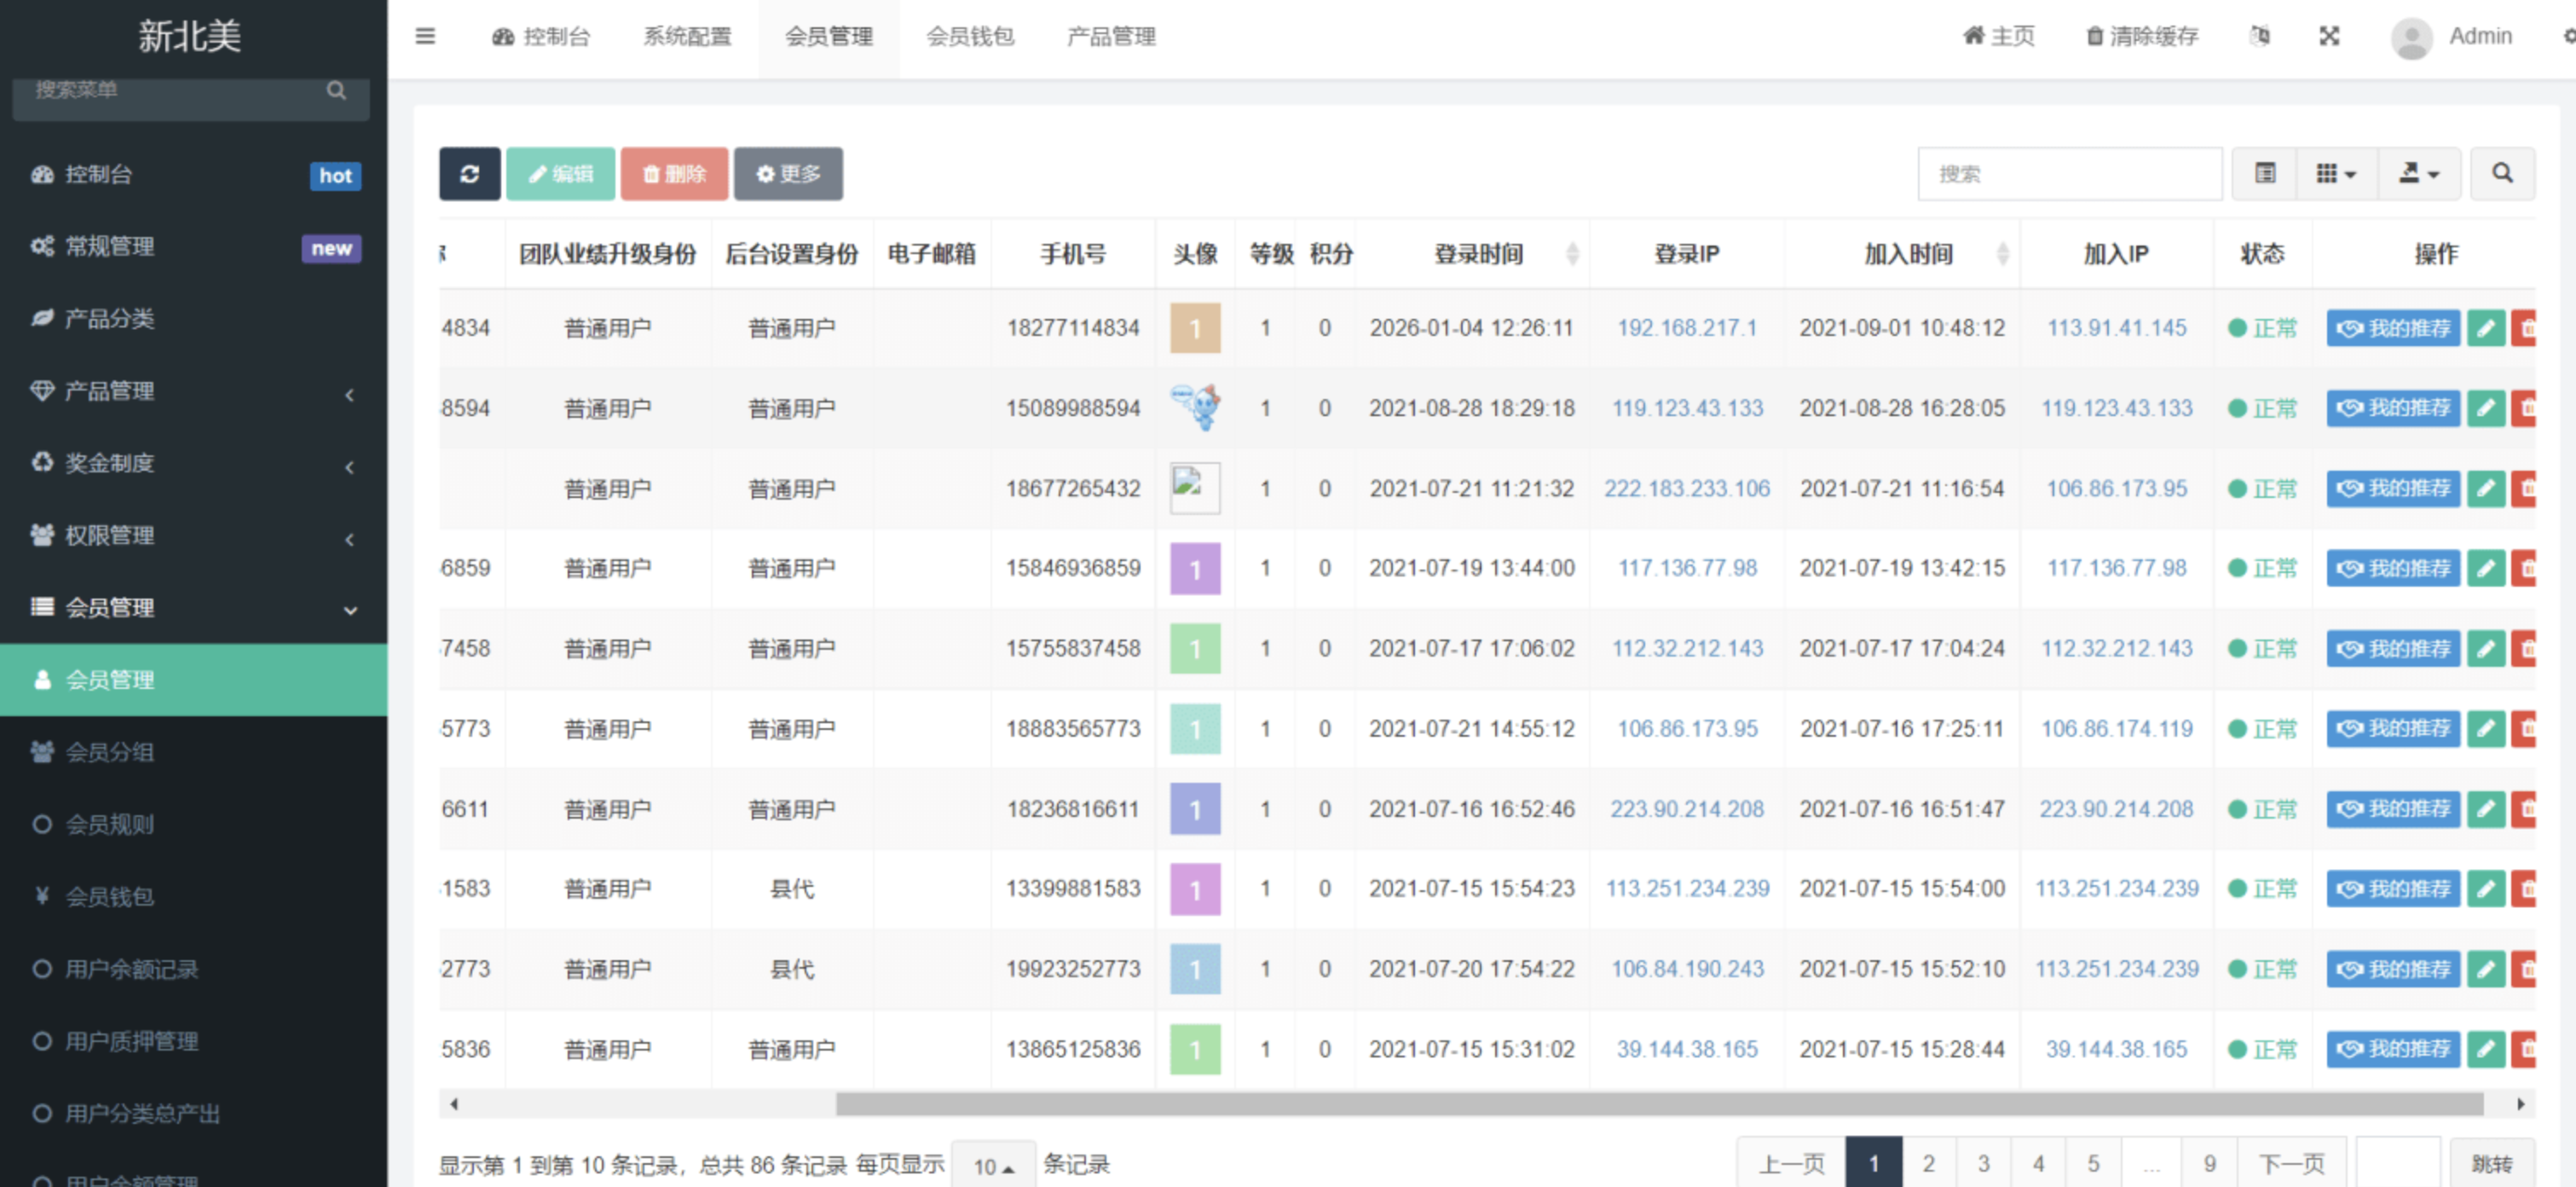Click the 正常 status toggle for 15089988594
The width and height of the screenshot is (2576, 1187).
point(2263,408)
